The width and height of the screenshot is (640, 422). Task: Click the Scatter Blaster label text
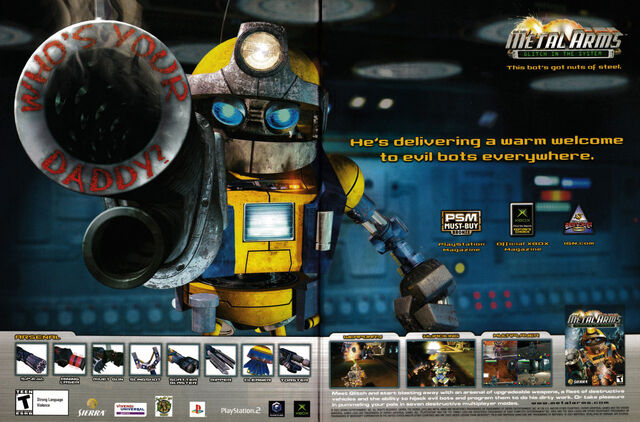pyautogui.click(x=183, y=381)
